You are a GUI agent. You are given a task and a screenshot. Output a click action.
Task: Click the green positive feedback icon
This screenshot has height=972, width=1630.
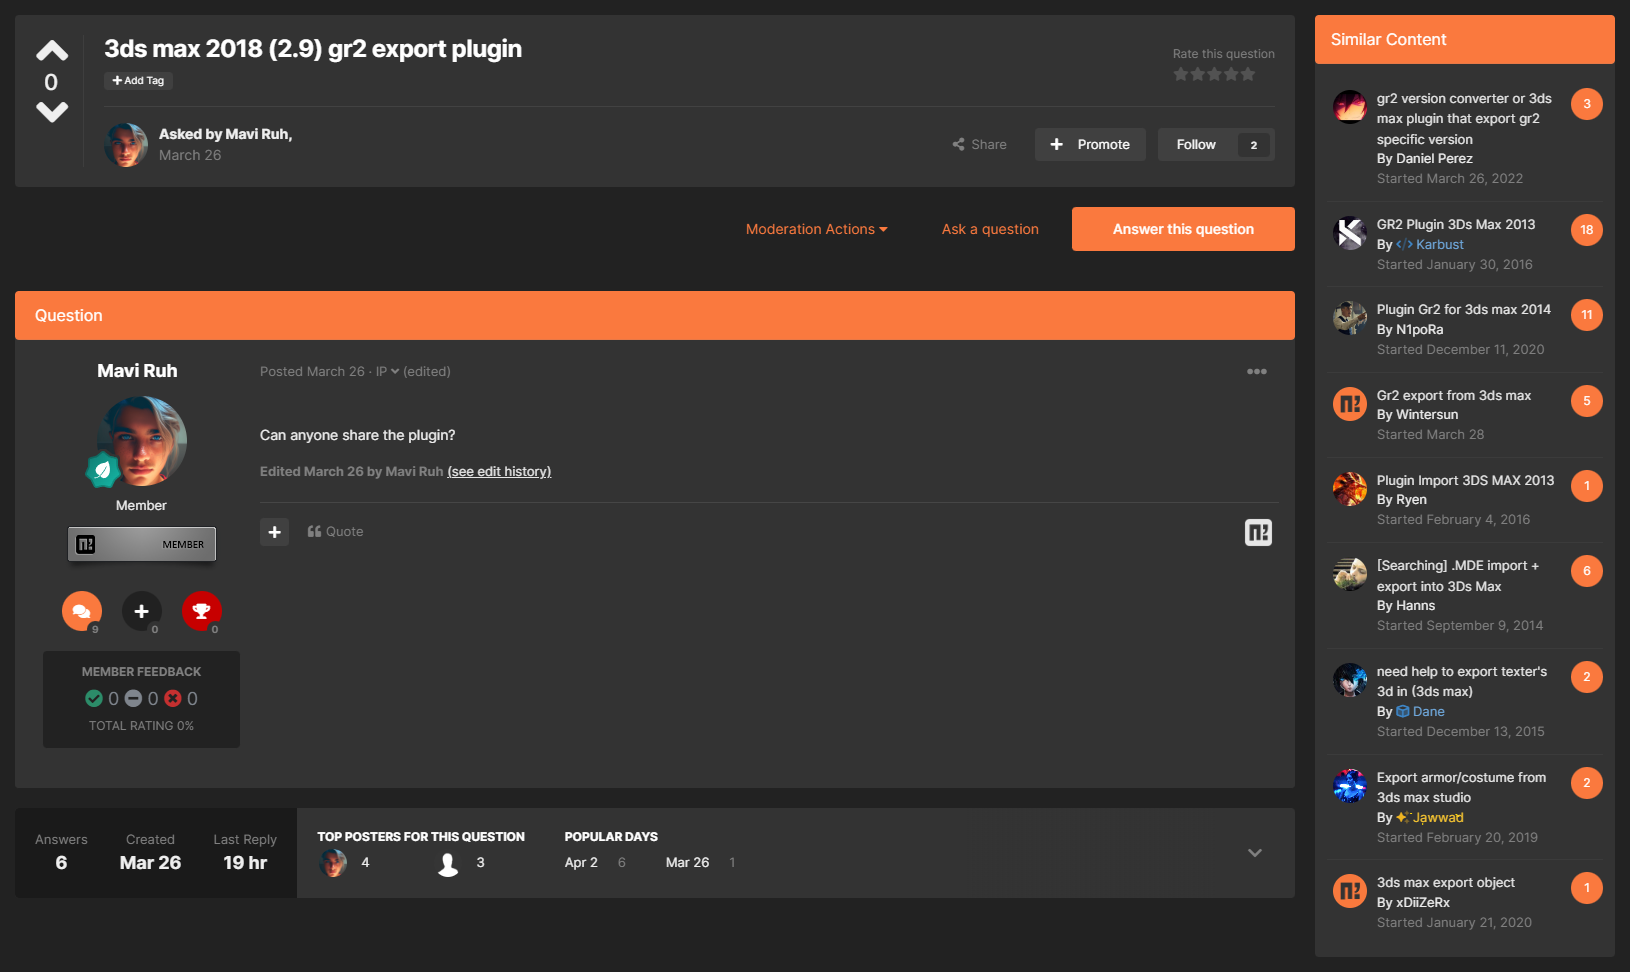[x=94, y=698]
